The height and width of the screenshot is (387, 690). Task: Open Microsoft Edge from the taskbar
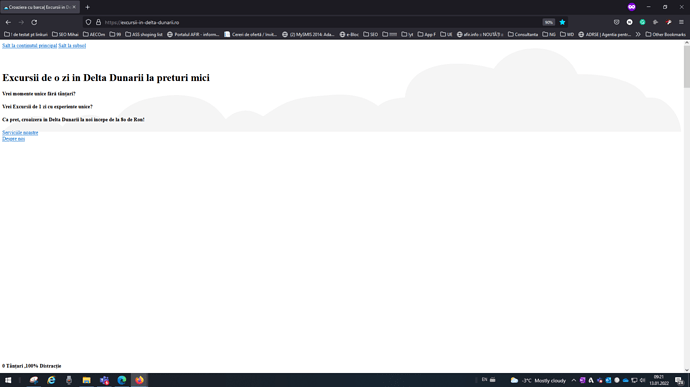point(122,380)
